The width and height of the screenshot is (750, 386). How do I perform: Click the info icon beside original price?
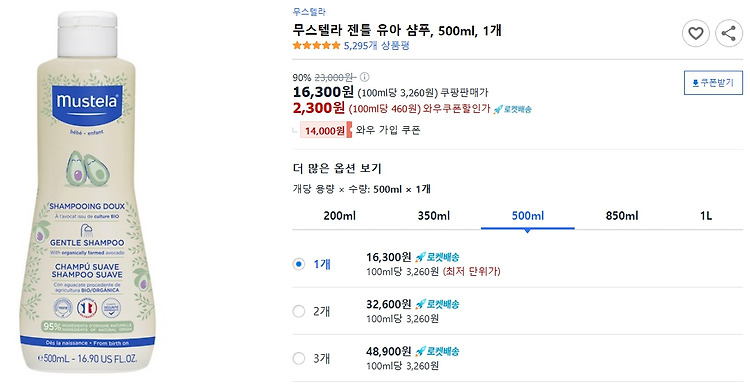[x=364, y=77]
